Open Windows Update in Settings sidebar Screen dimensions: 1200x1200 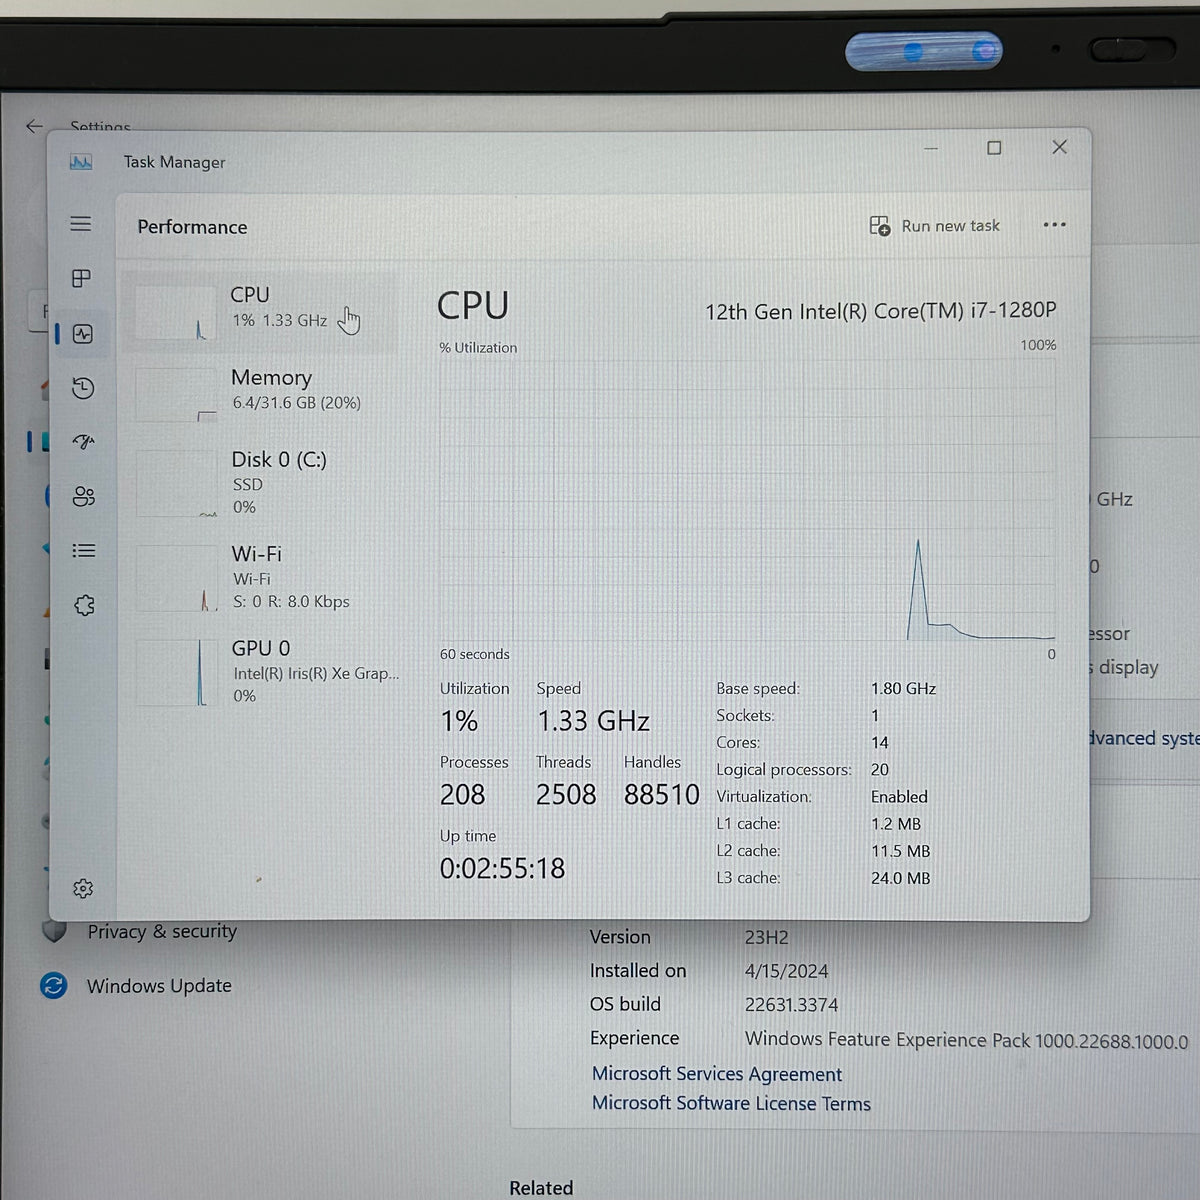point(159,986)
